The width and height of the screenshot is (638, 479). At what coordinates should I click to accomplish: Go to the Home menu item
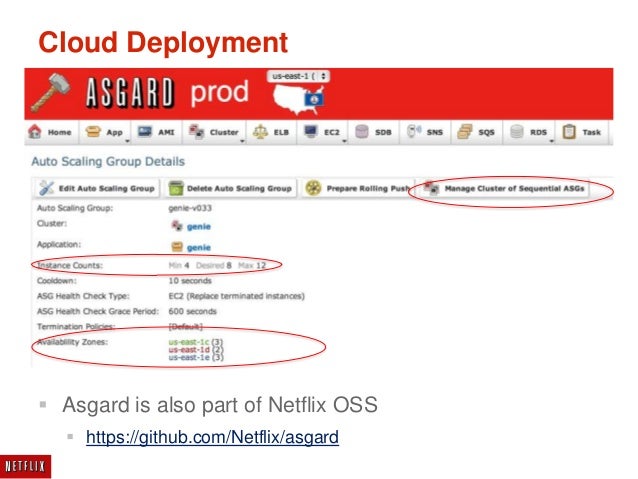coord(51,132)
